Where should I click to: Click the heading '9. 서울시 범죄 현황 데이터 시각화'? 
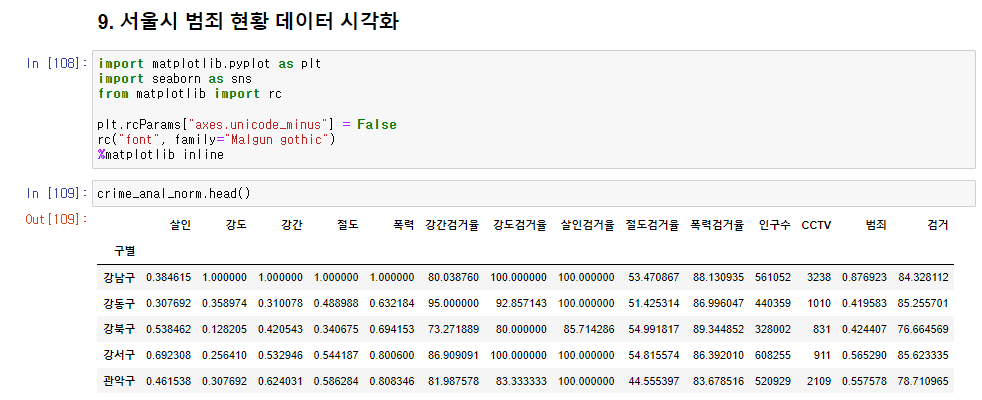click(249, 23)
